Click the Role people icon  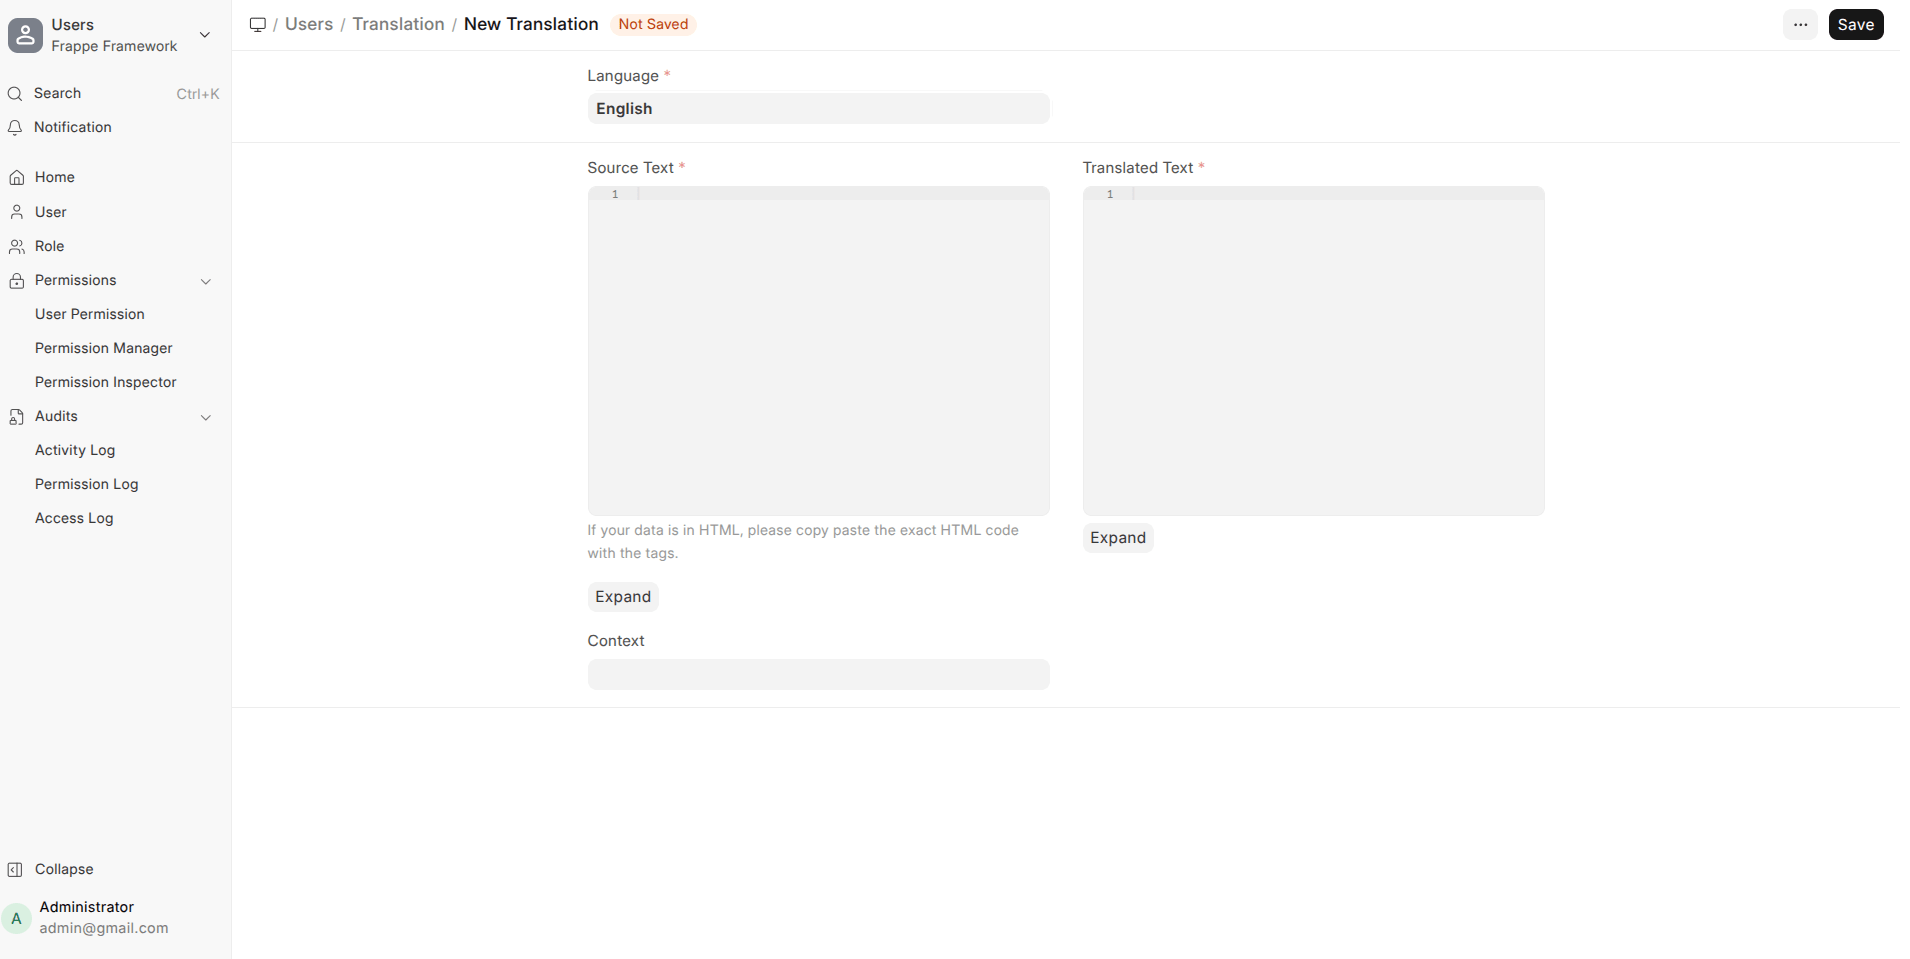coord(17,247)
